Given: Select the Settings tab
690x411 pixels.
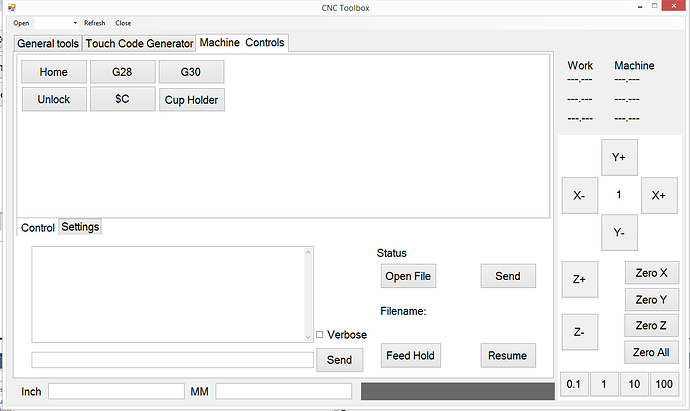Looking at the screenshot, I should tap(80, 227).
